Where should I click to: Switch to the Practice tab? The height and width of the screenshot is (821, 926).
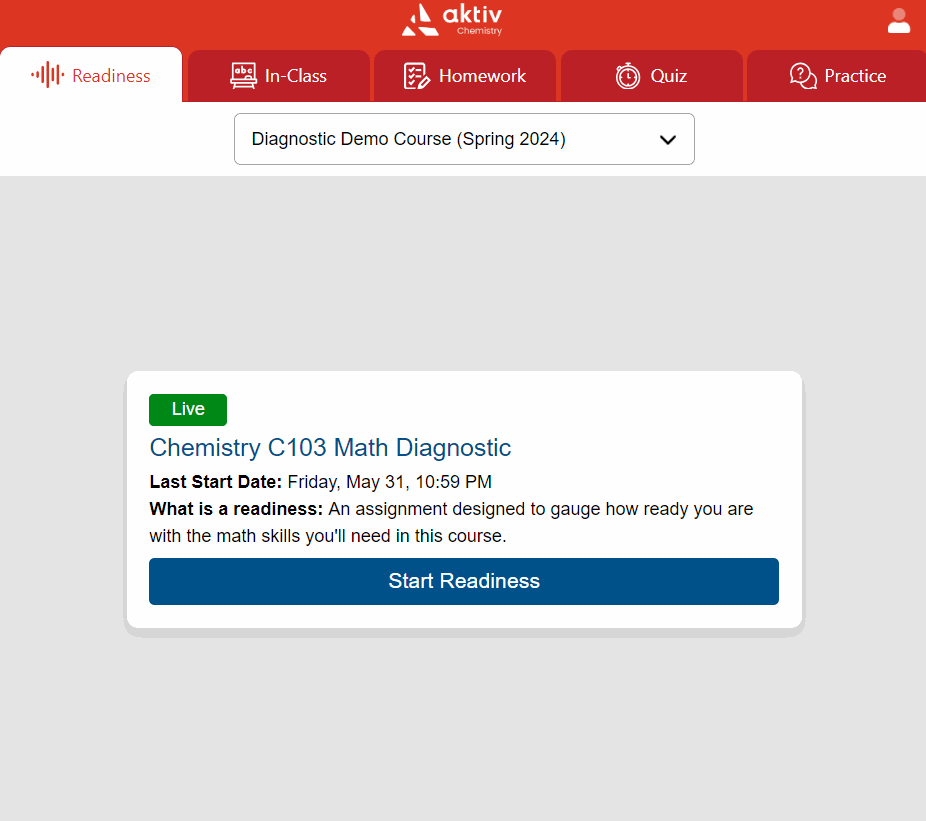[x=855, y=76]
